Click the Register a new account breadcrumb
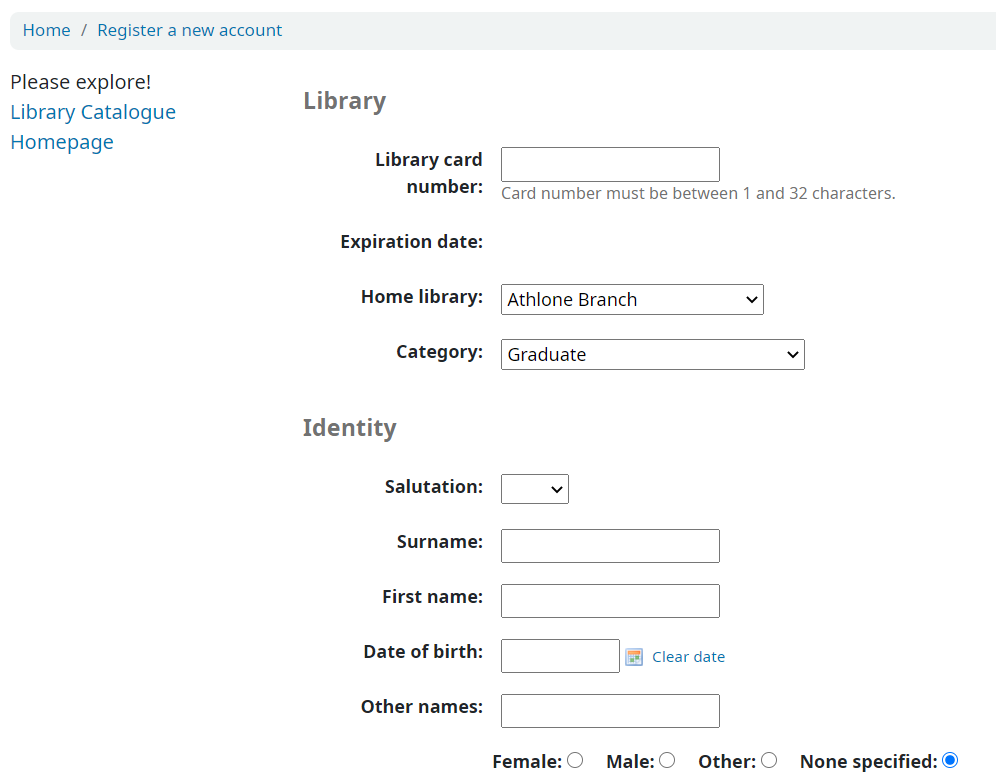 (x=189, y=30)
